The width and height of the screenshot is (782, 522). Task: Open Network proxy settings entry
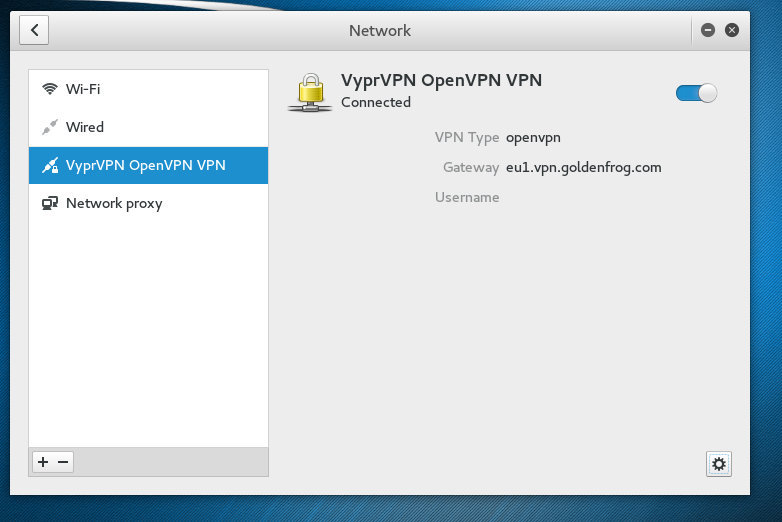coord(148,203)
